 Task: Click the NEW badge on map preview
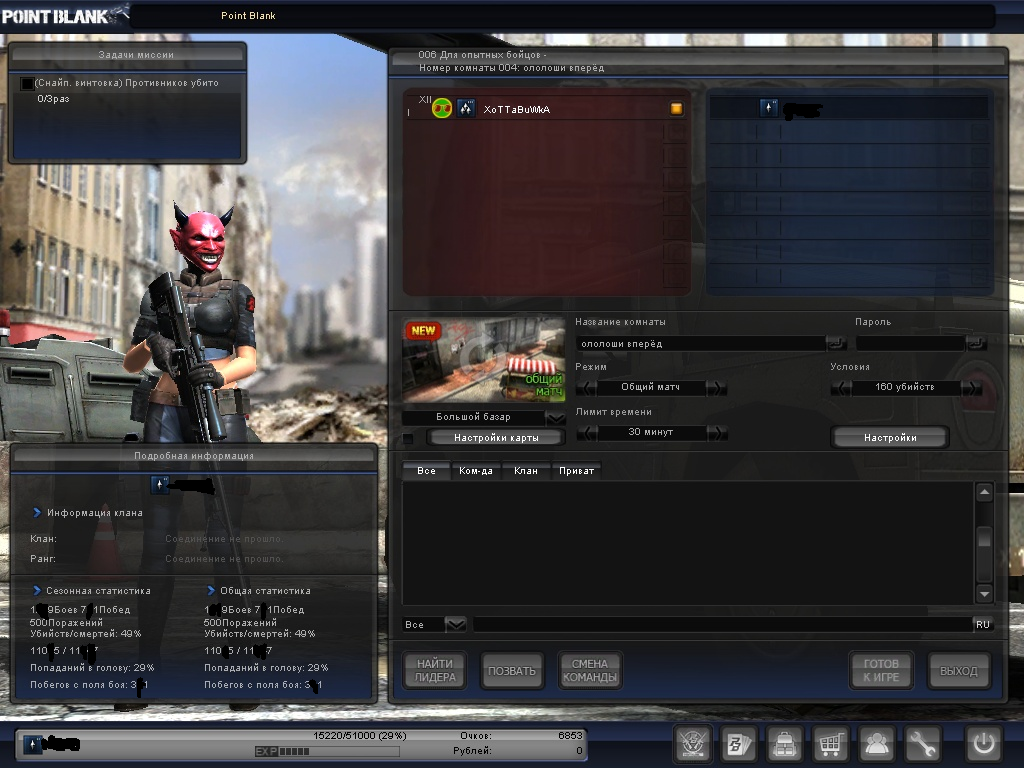(423, 330)
